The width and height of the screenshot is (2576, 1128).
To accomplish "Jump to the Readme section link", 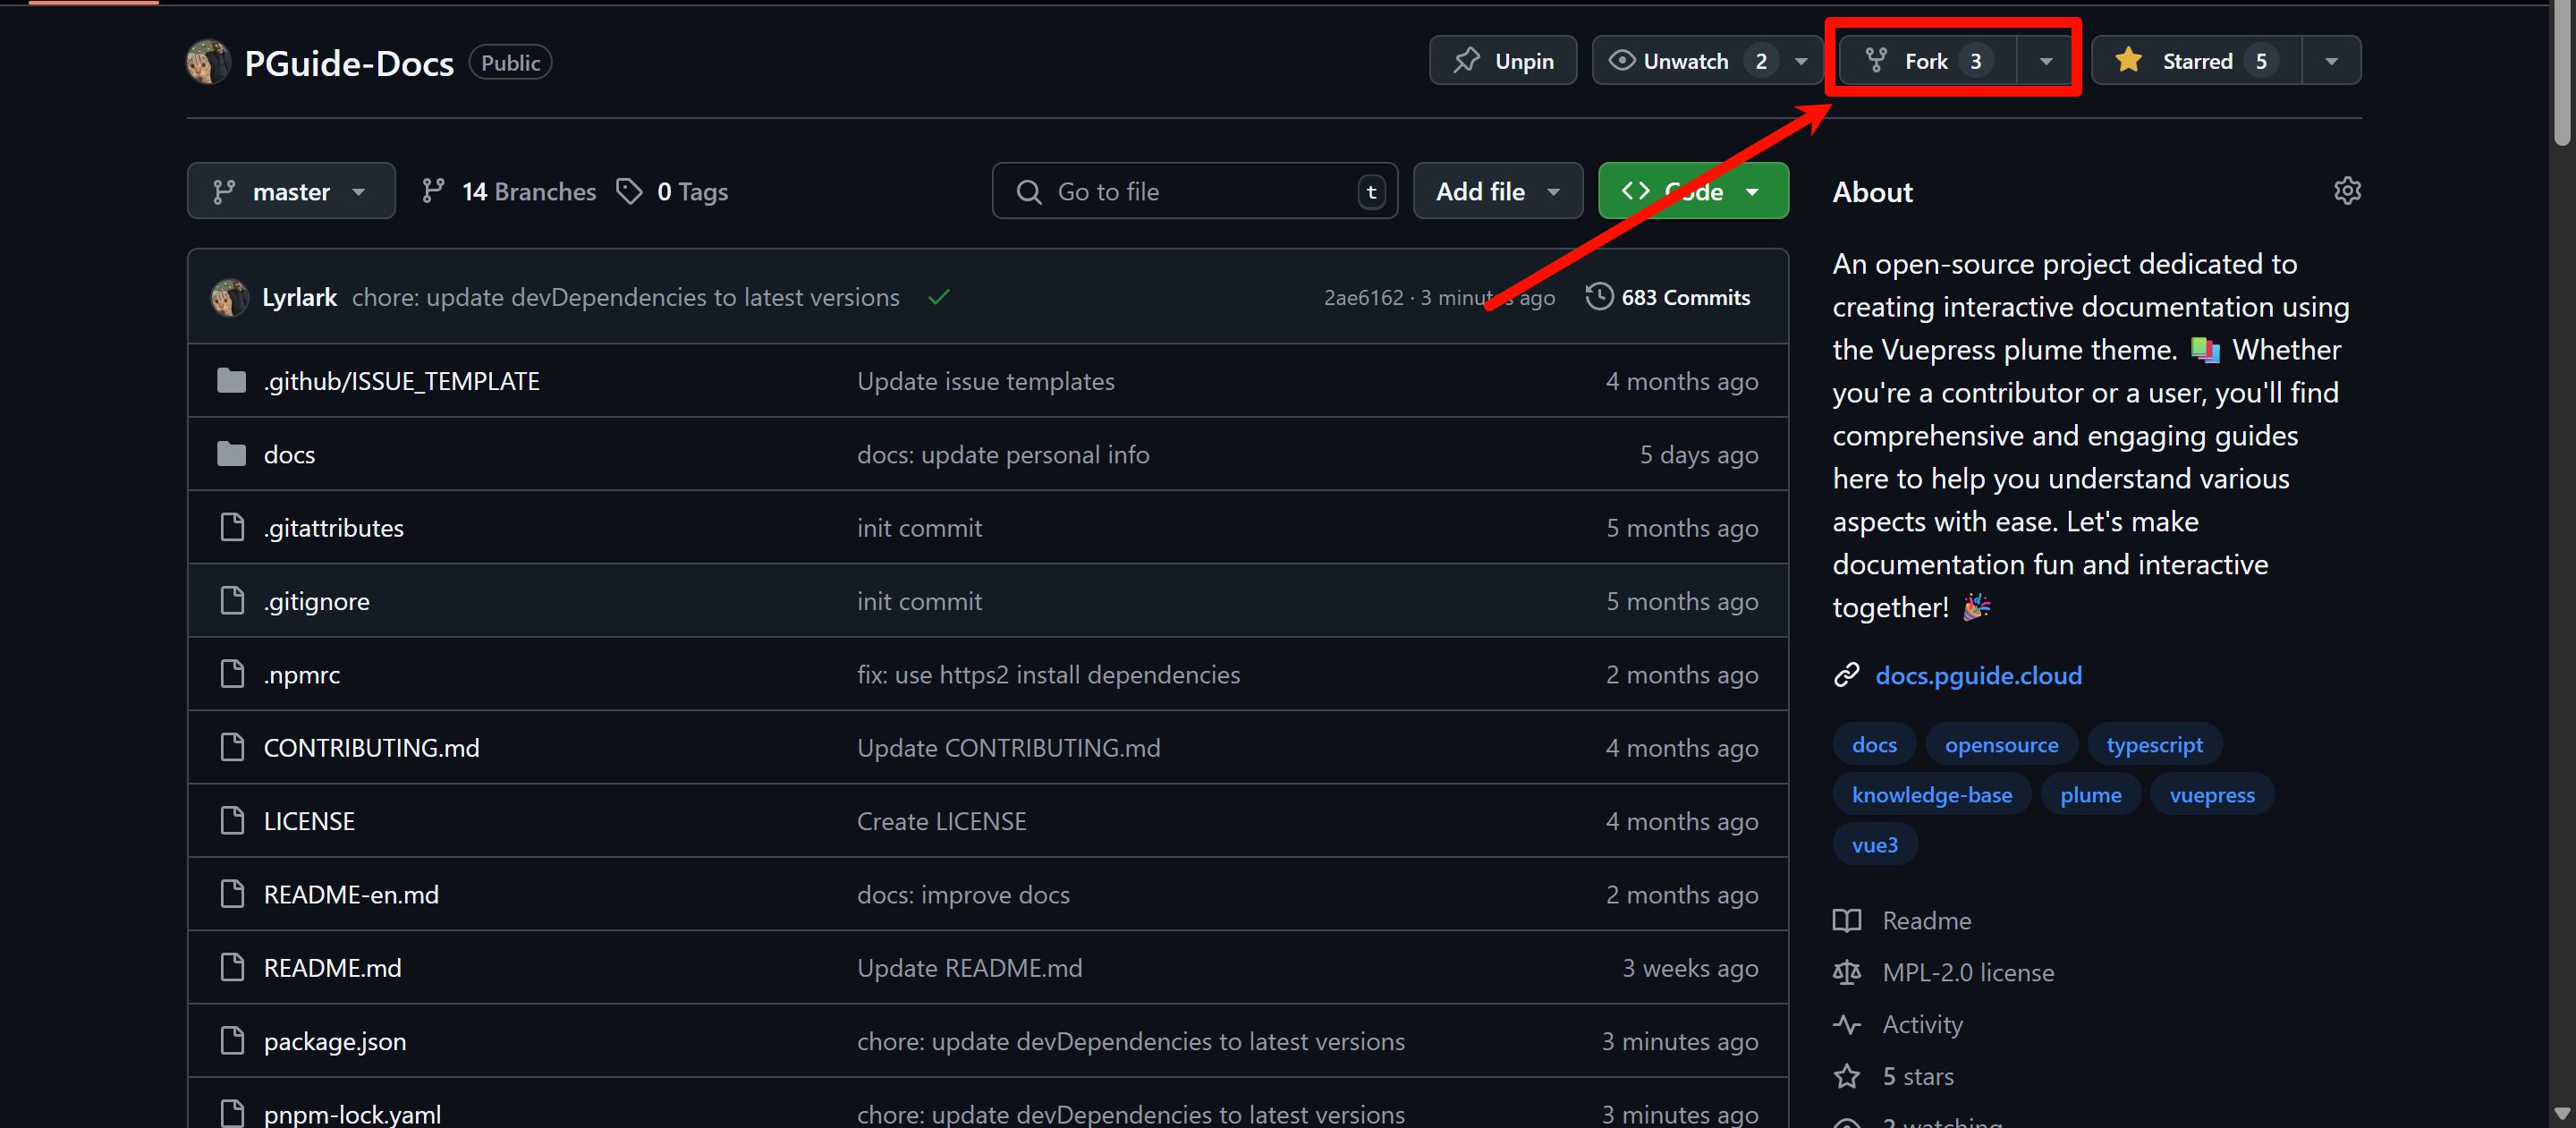I will coord(1901,920).
